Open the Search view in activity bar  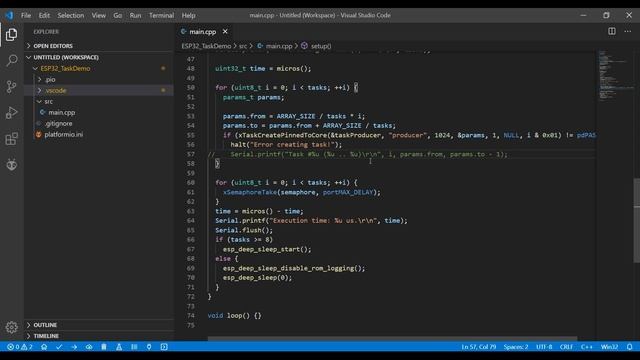pyautogui.click(x=11, y=60)
